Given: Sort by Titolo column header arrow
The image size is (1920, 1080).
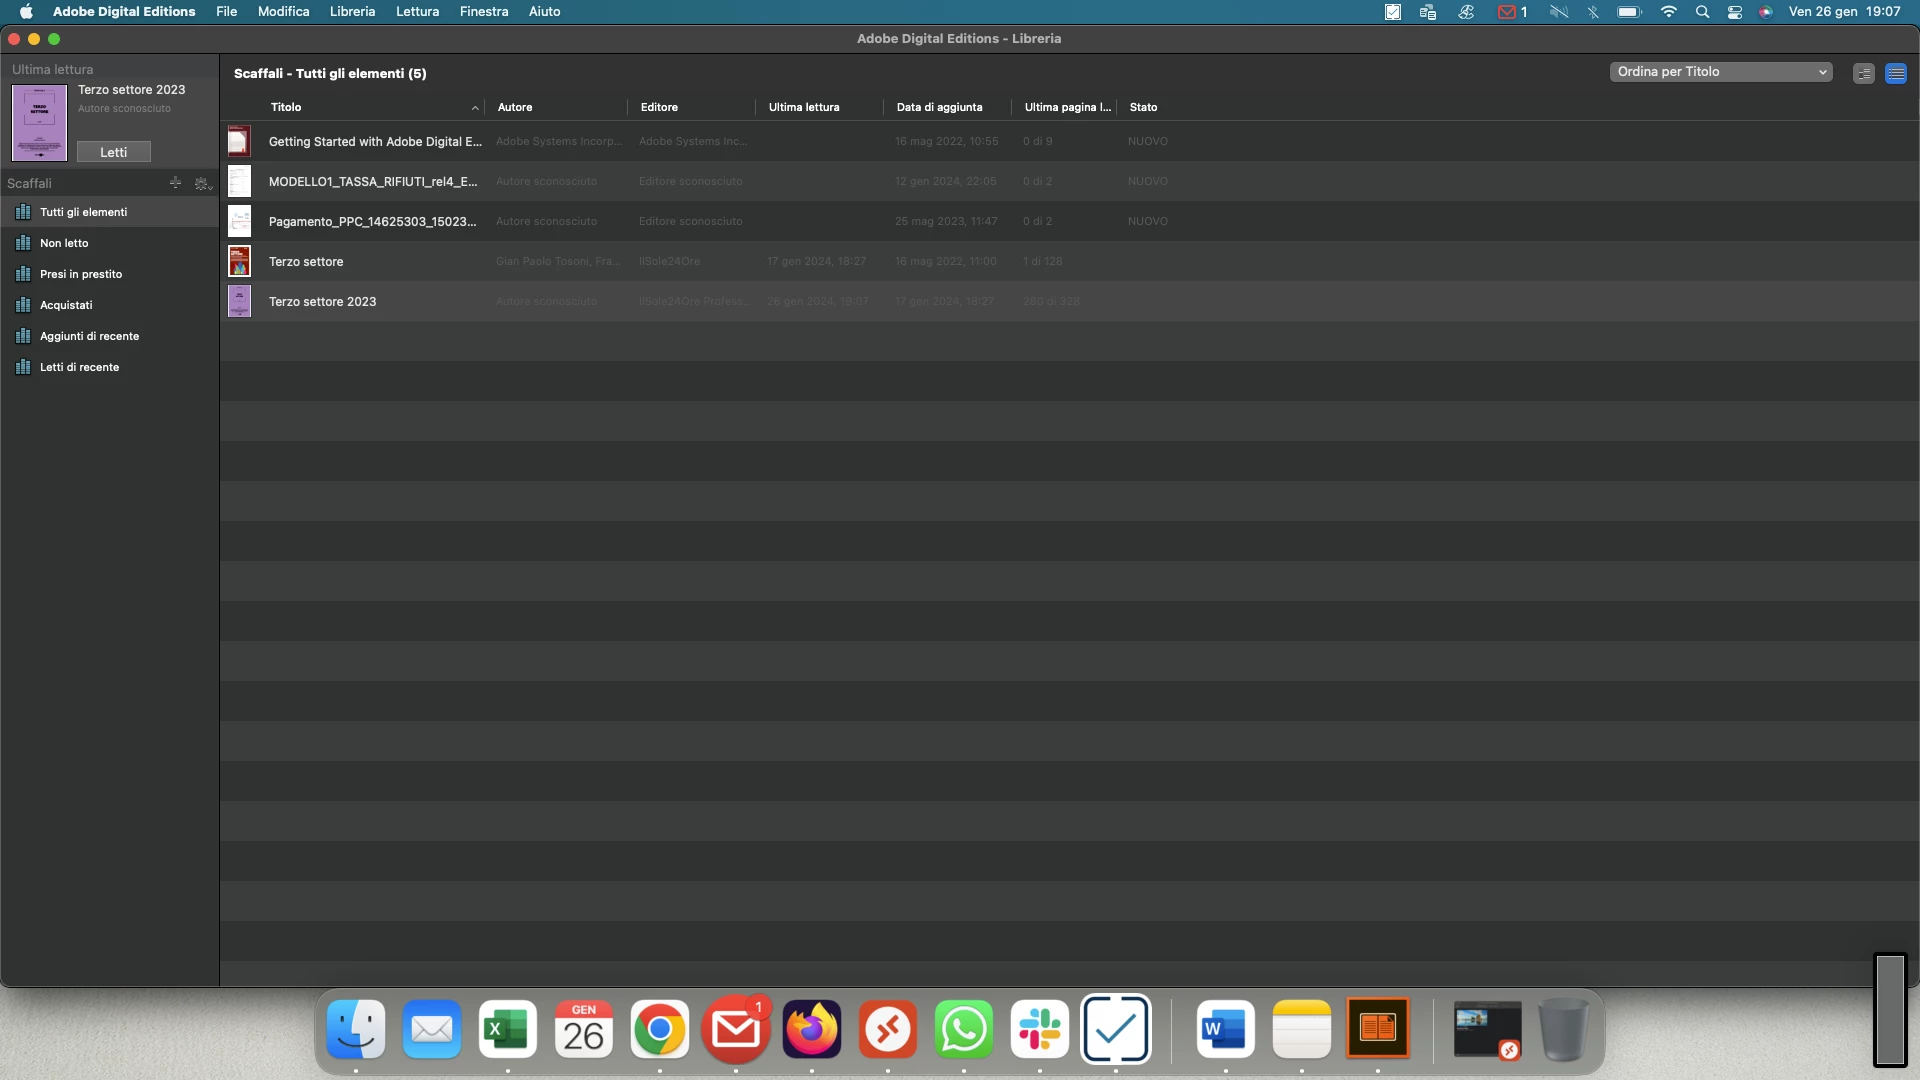Looking at the screenshot, I should pos(474,108).
